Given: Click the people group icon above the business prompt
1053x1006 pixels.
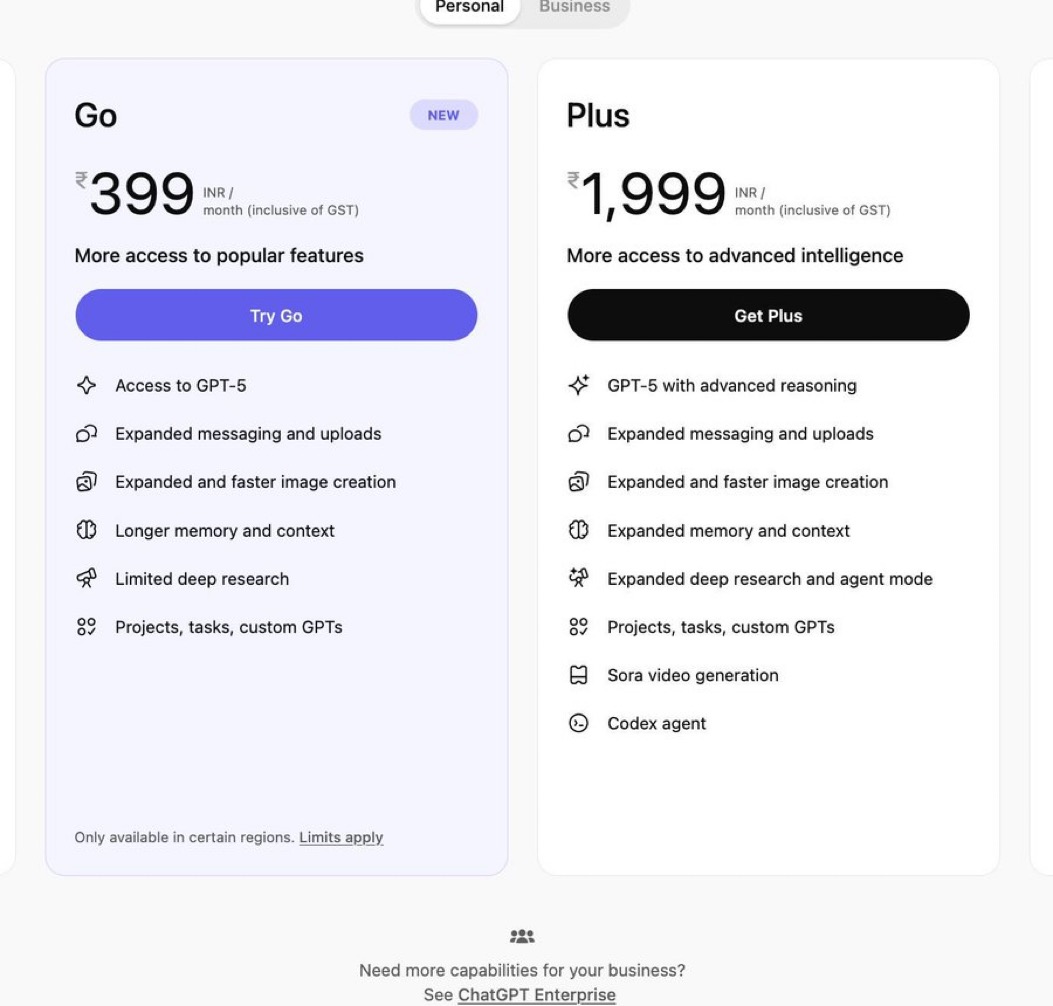Looking at the screenshot, I should (522, 937).
